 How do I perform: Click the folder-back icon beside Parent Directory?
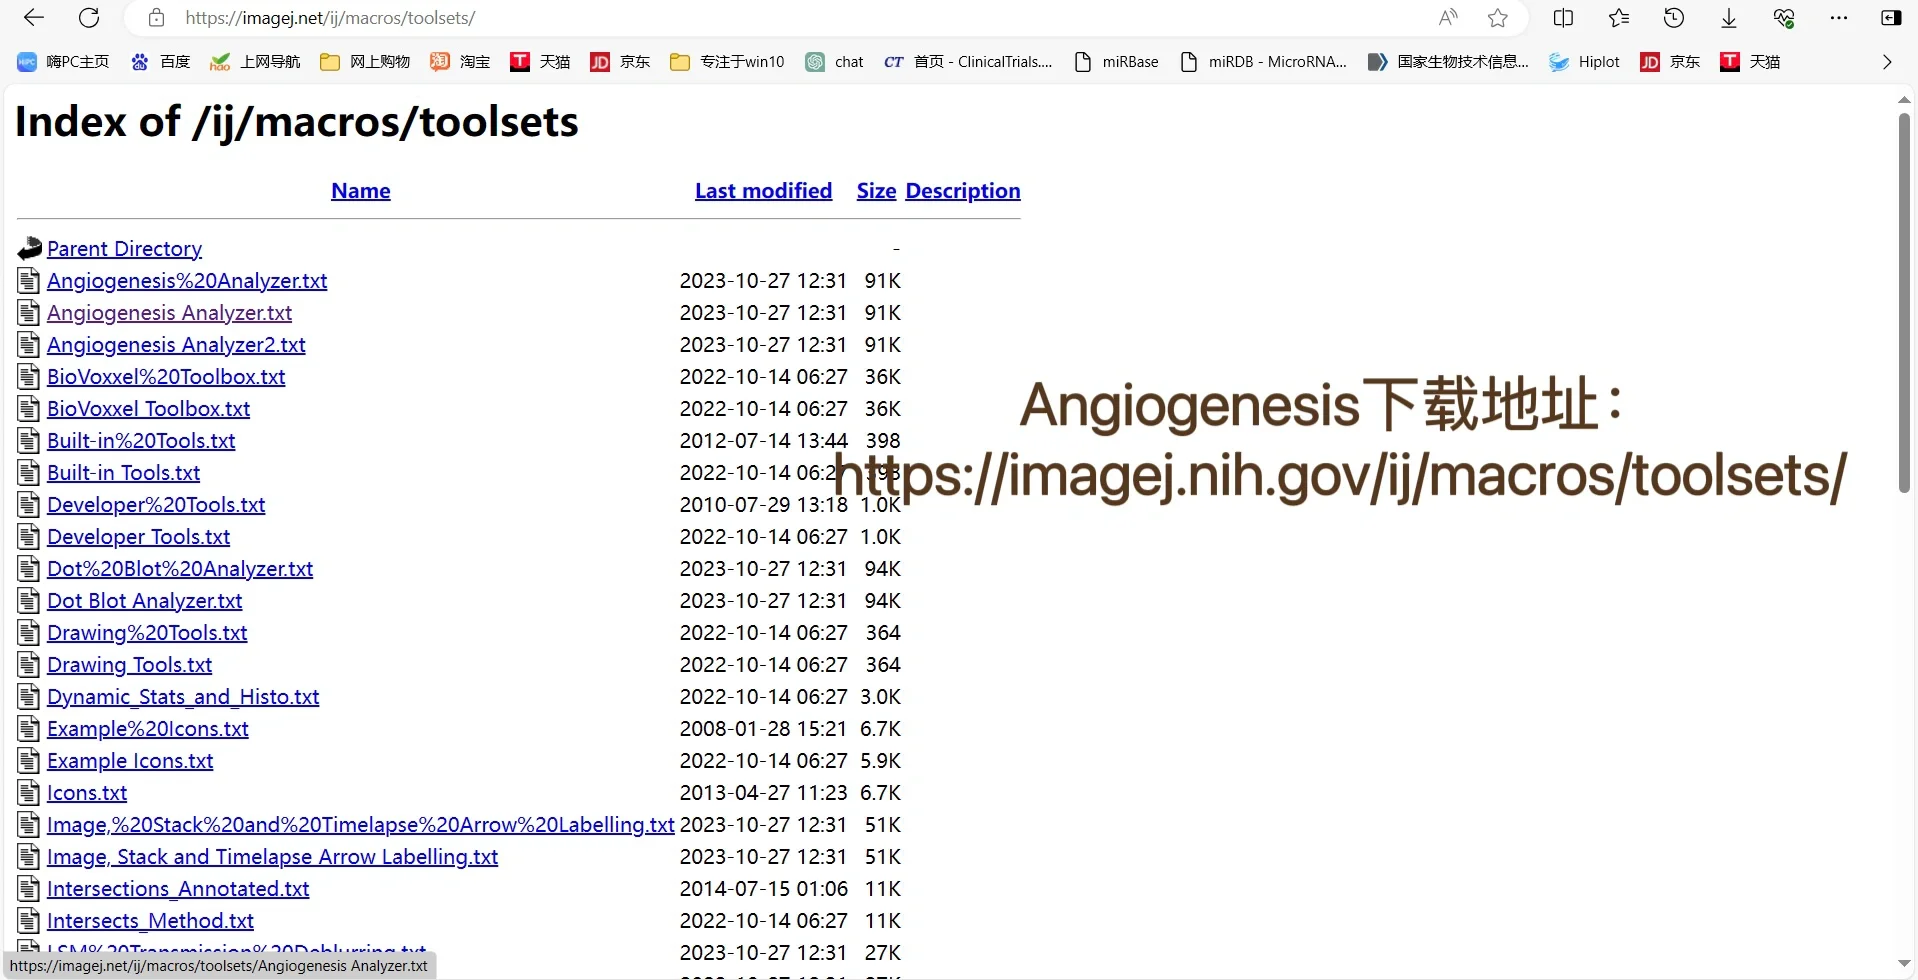pyautogui.click(x=30, y=248)
